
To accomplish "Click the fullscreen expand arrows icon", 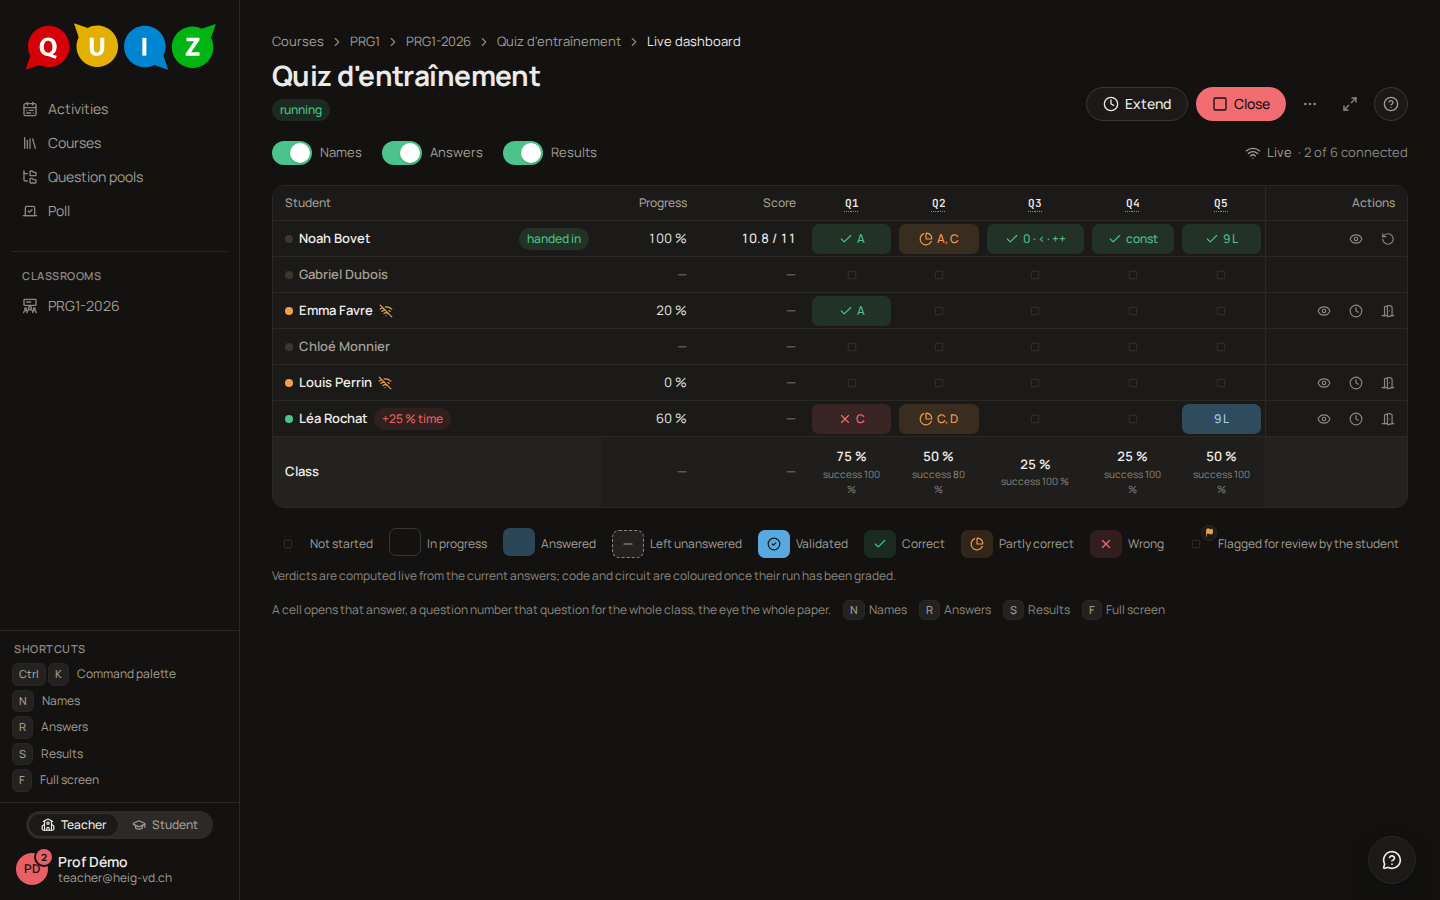I will [x=1350, y=104].
